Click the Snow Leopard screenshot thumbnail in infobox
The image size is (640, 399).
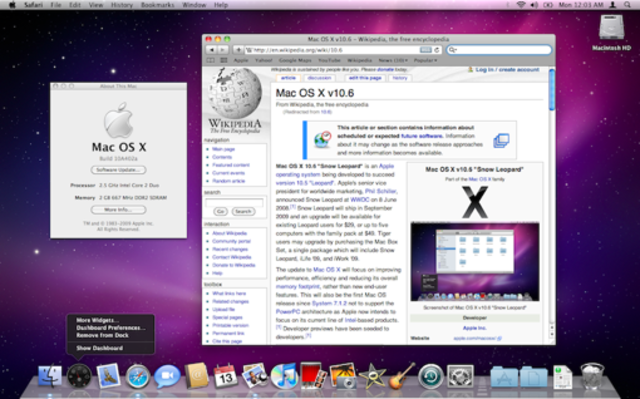click(475, 262)
